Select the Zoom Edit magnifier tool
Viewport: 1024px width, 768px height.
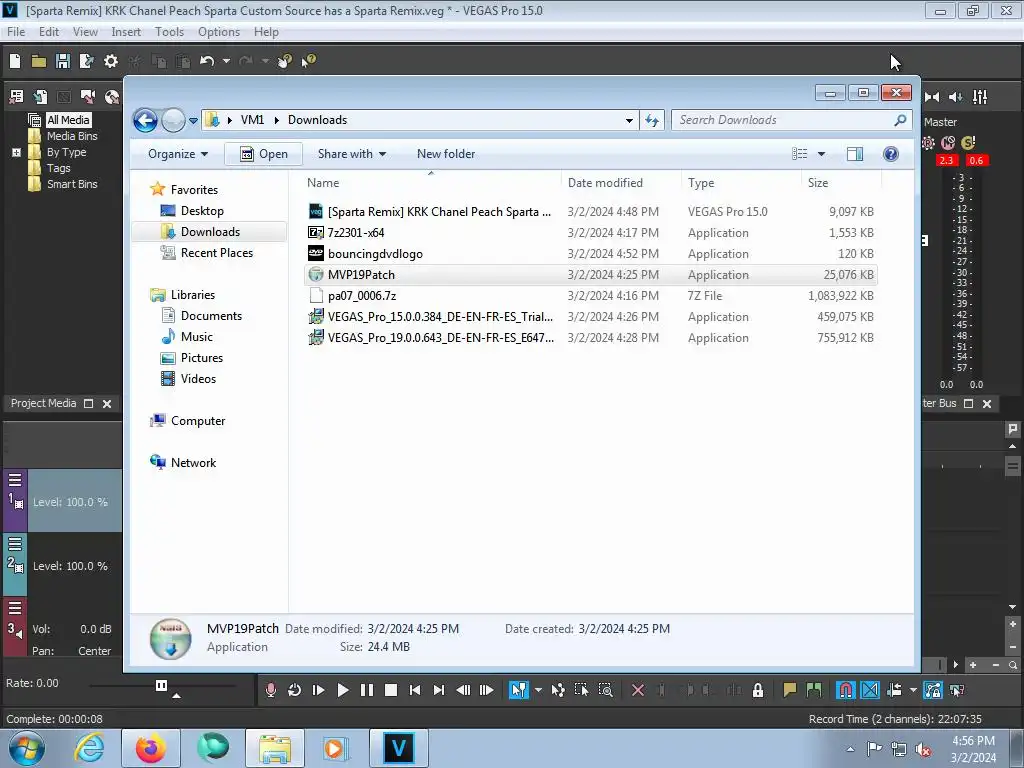[605, 690]
